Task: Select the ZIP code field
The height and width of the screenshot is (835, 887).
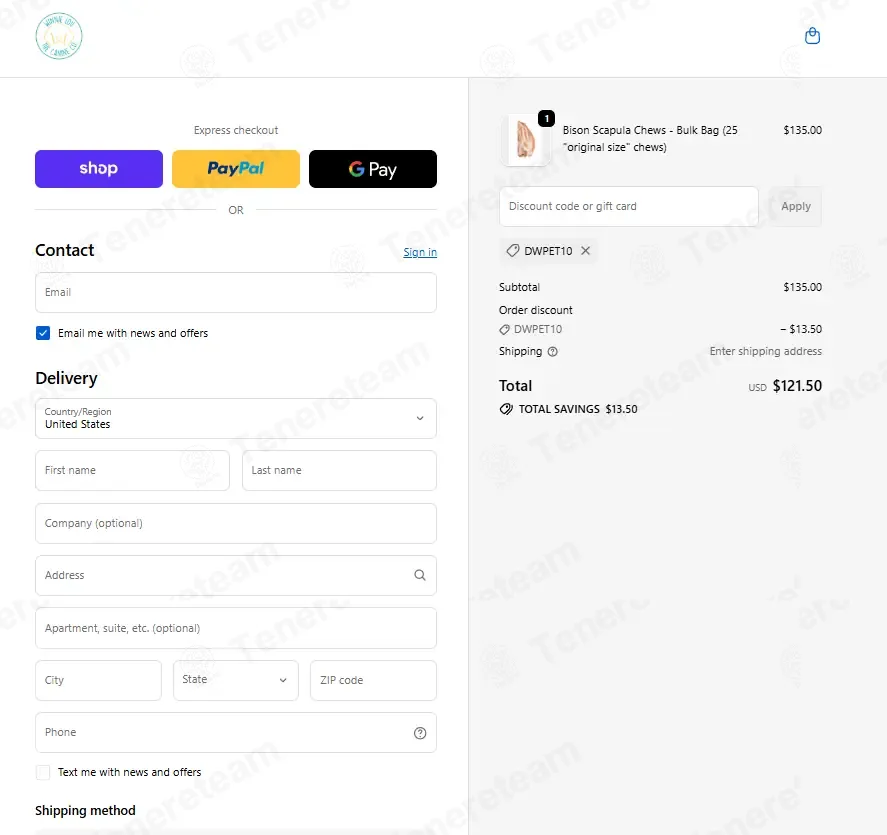Action: click(x=373, y=681)
